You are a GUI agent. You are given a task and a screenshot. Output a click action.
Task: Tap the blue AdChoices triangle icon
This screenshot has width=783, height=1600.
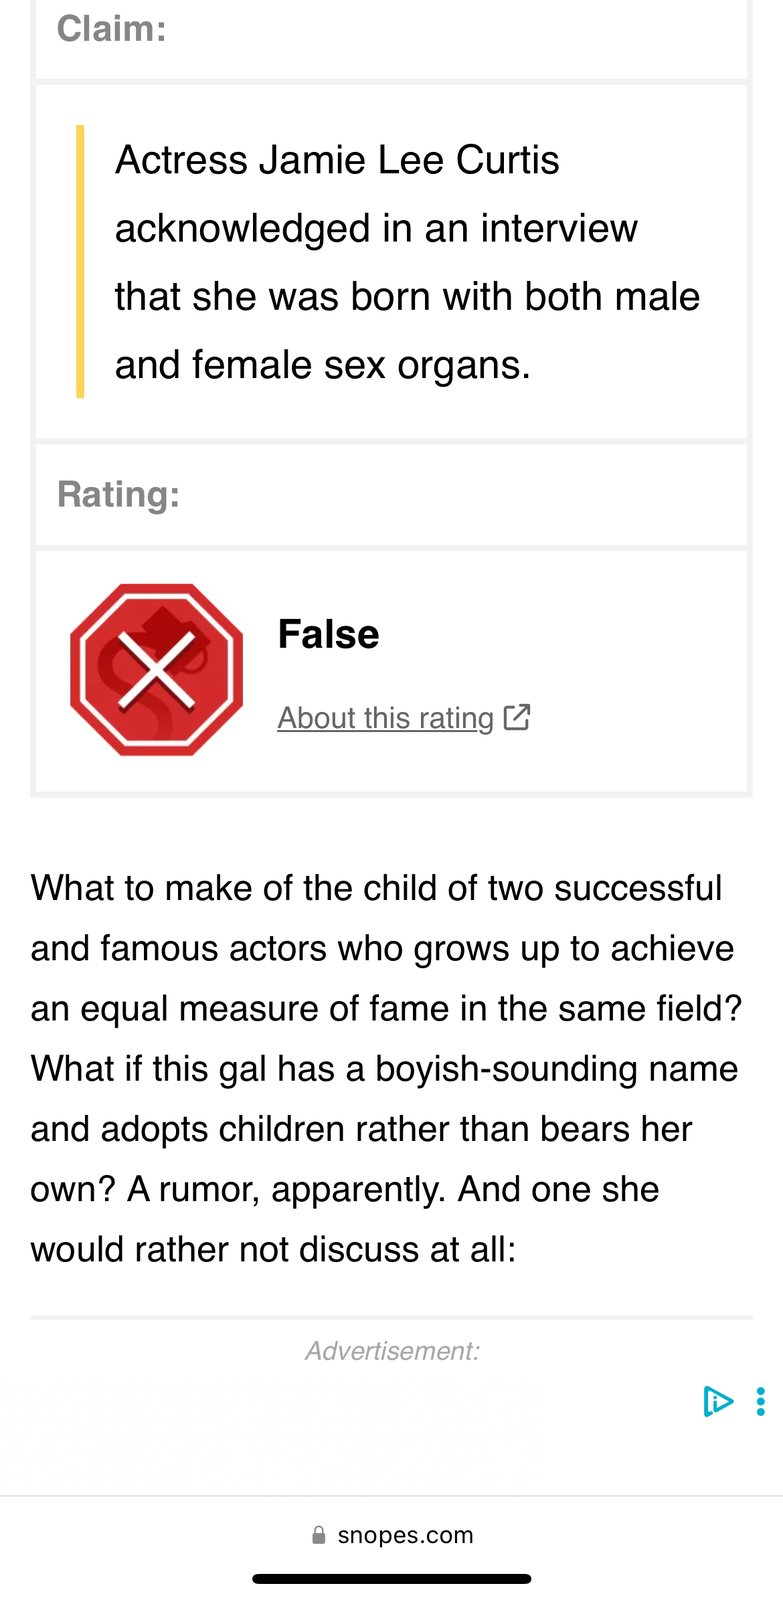tap(717, 1401)
